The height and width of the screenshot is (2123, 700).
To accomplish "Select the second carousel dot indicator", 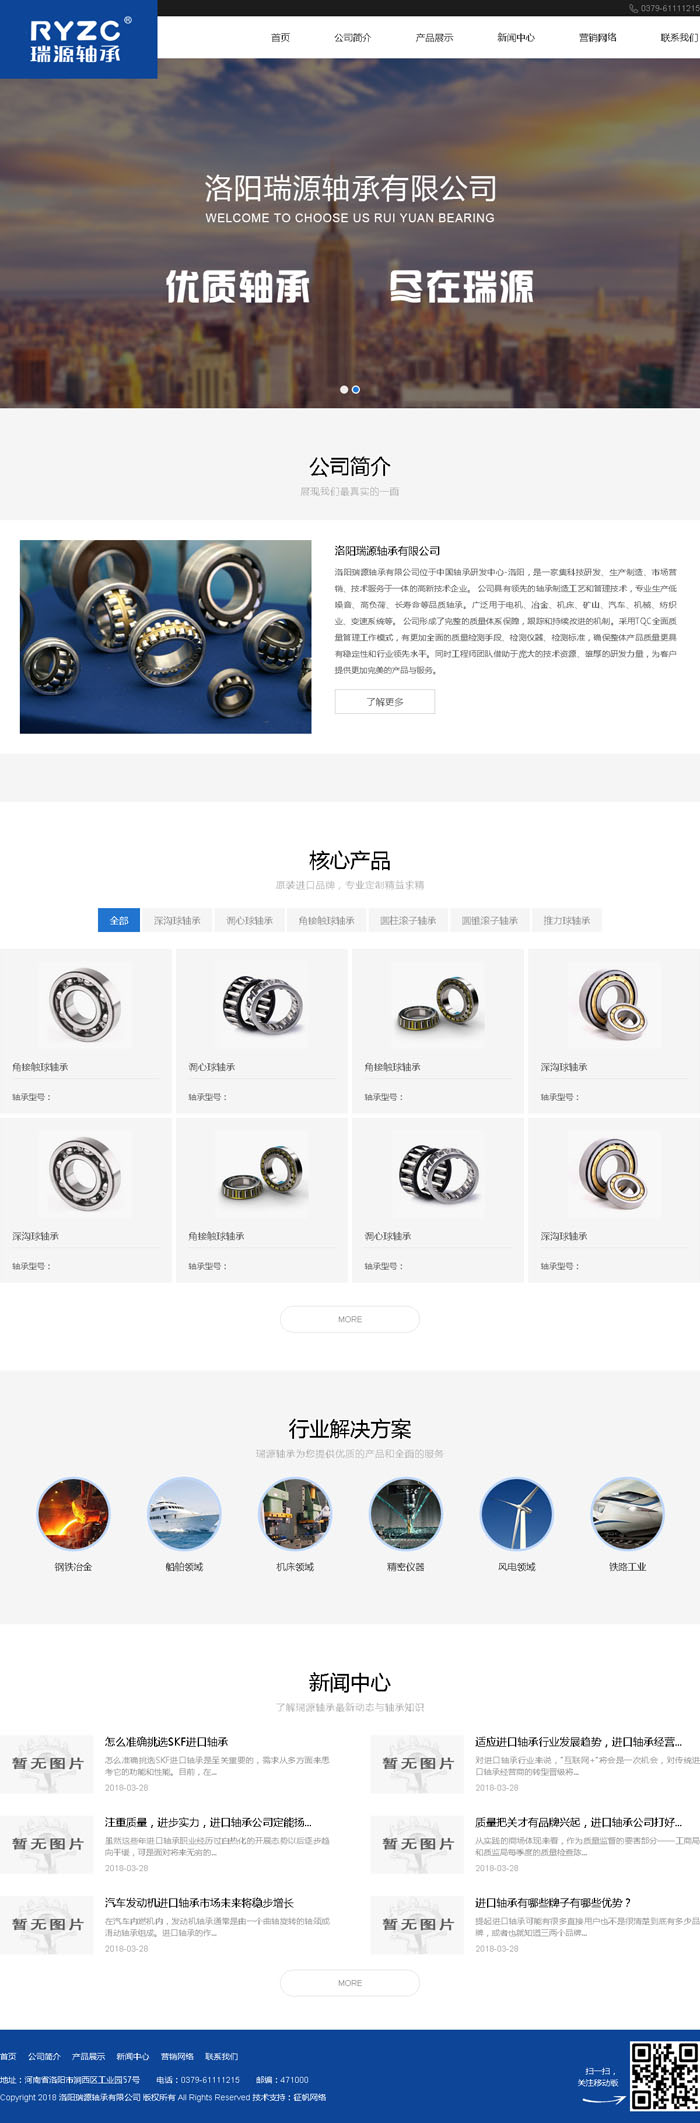I will pos(356,389).
